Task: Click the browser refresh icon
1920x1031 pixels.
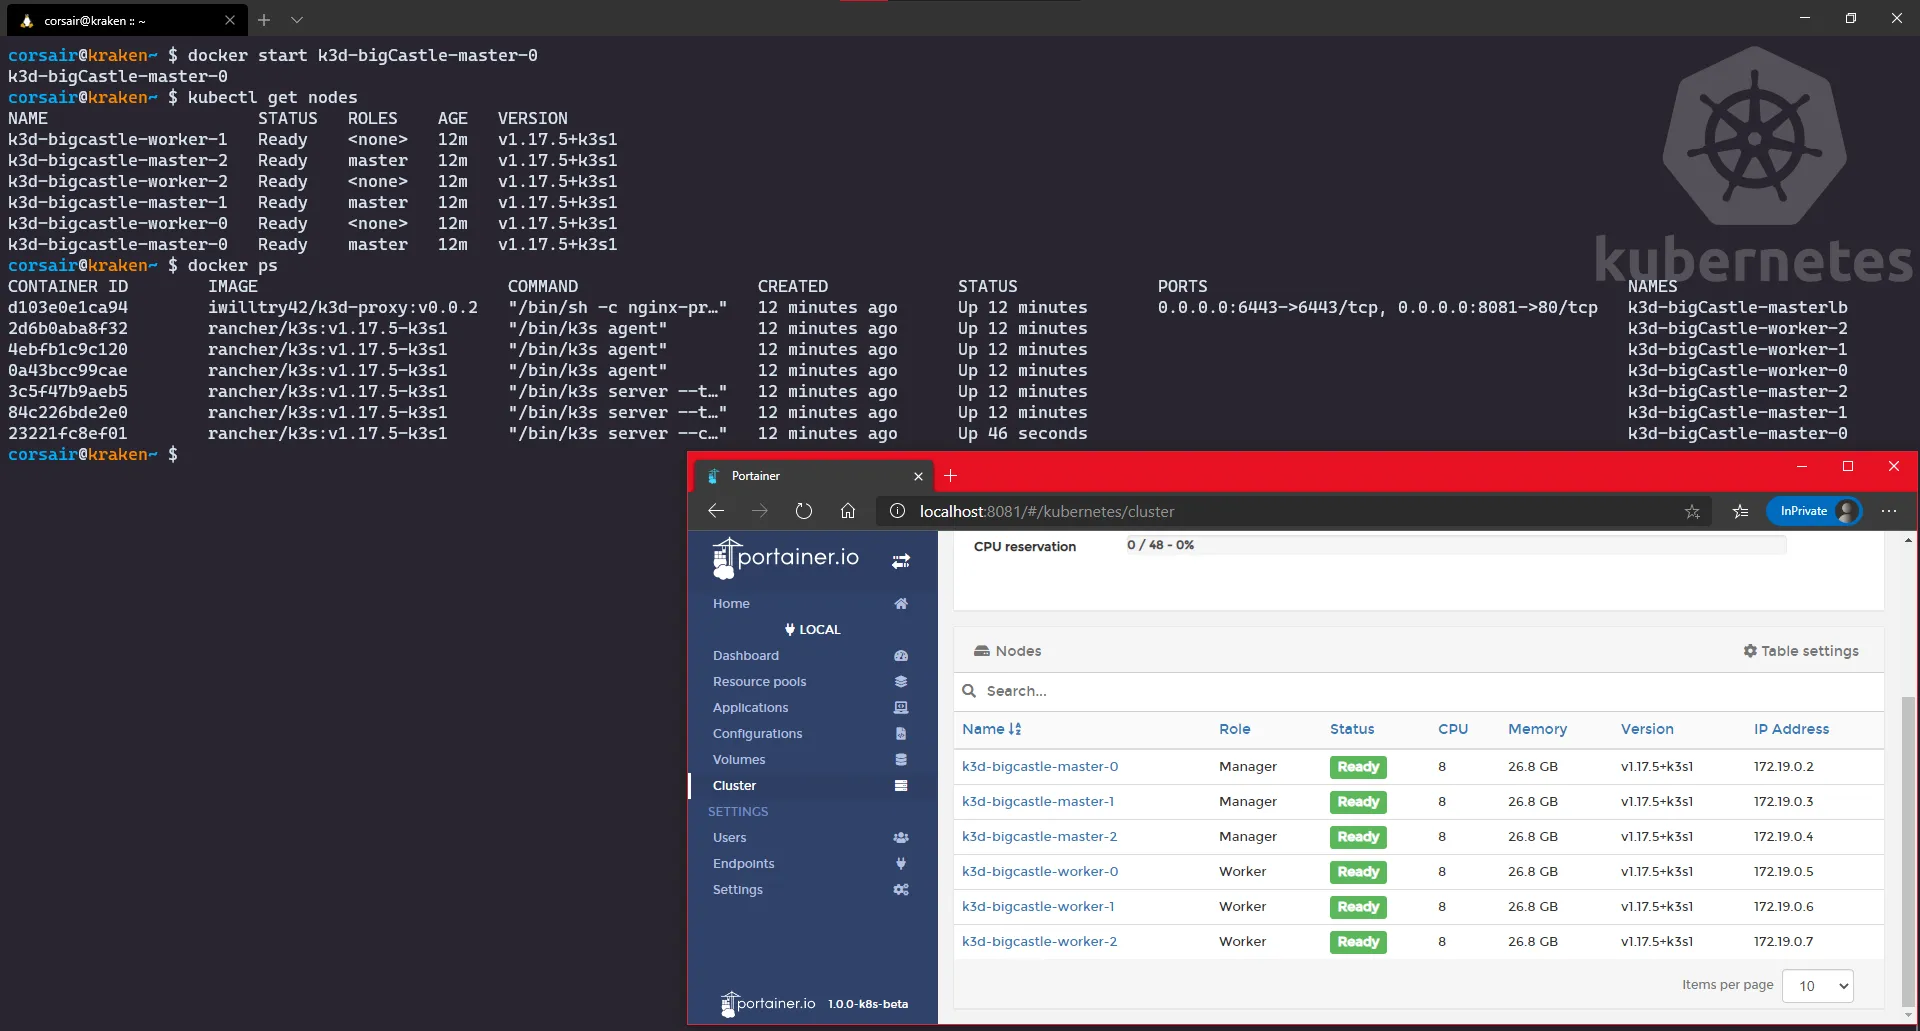Action: click(x=803, y=511)
